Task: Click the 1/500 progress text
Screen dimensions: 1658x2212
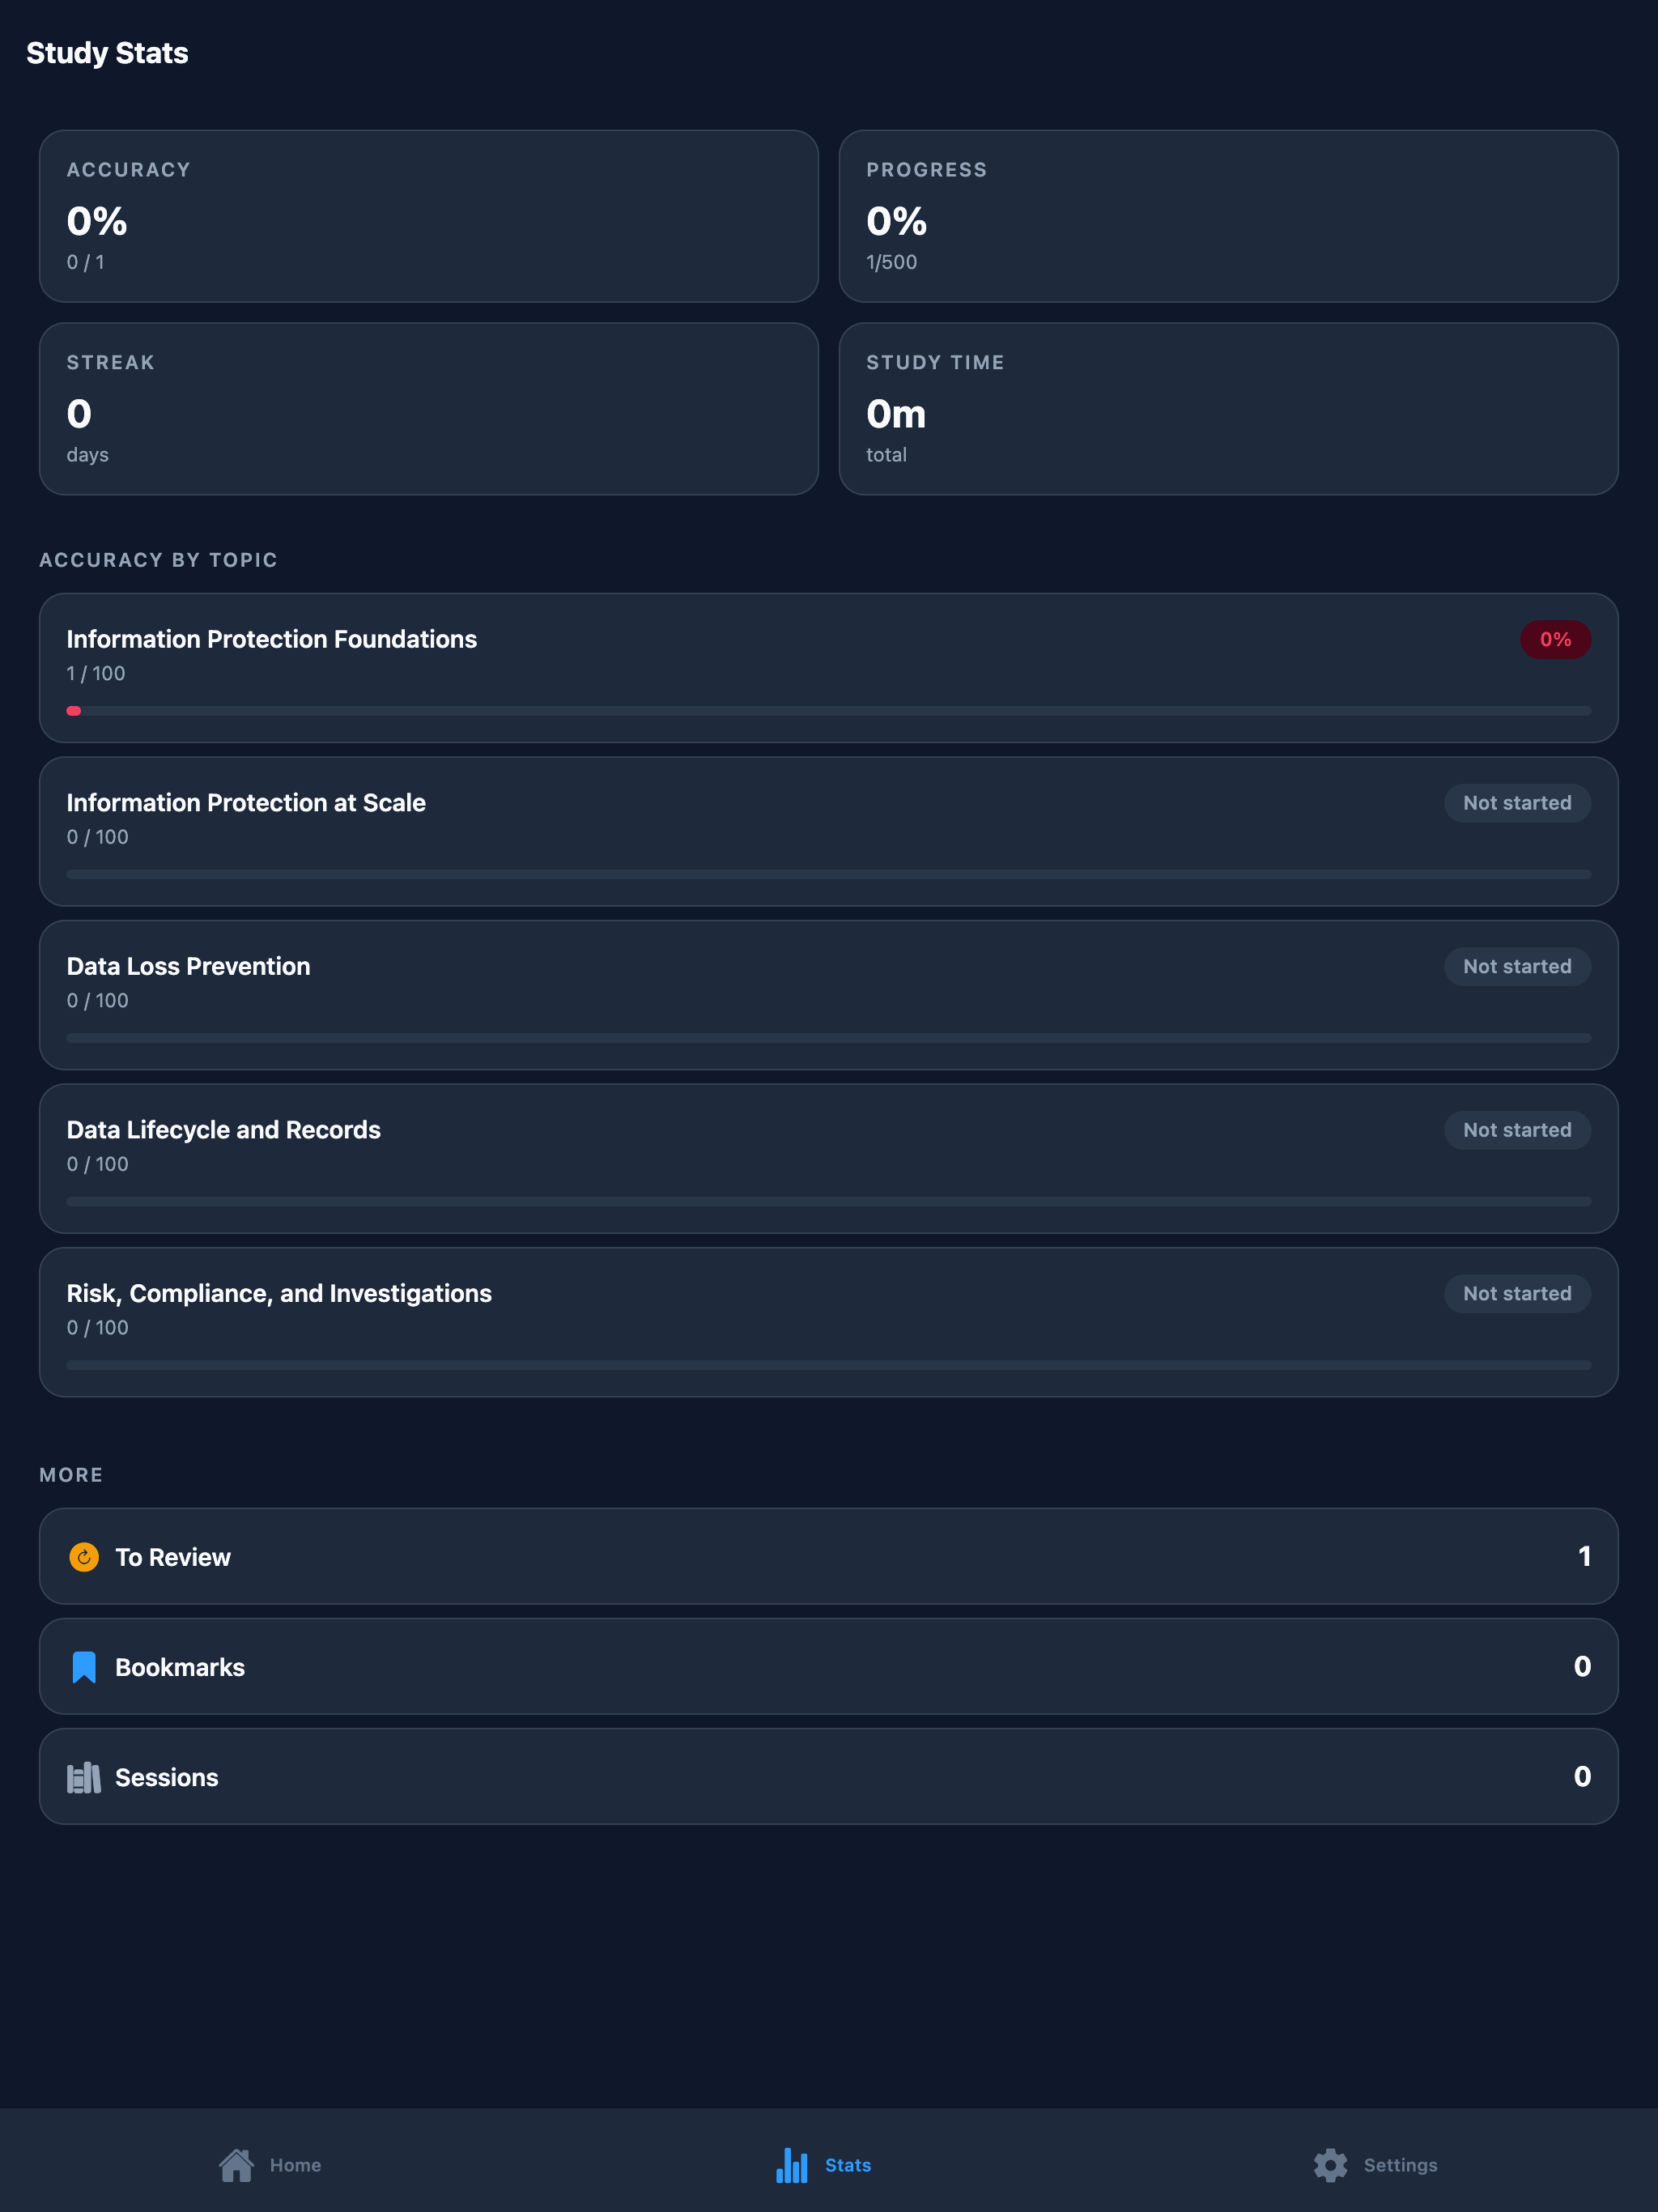Action: (891, 262)
